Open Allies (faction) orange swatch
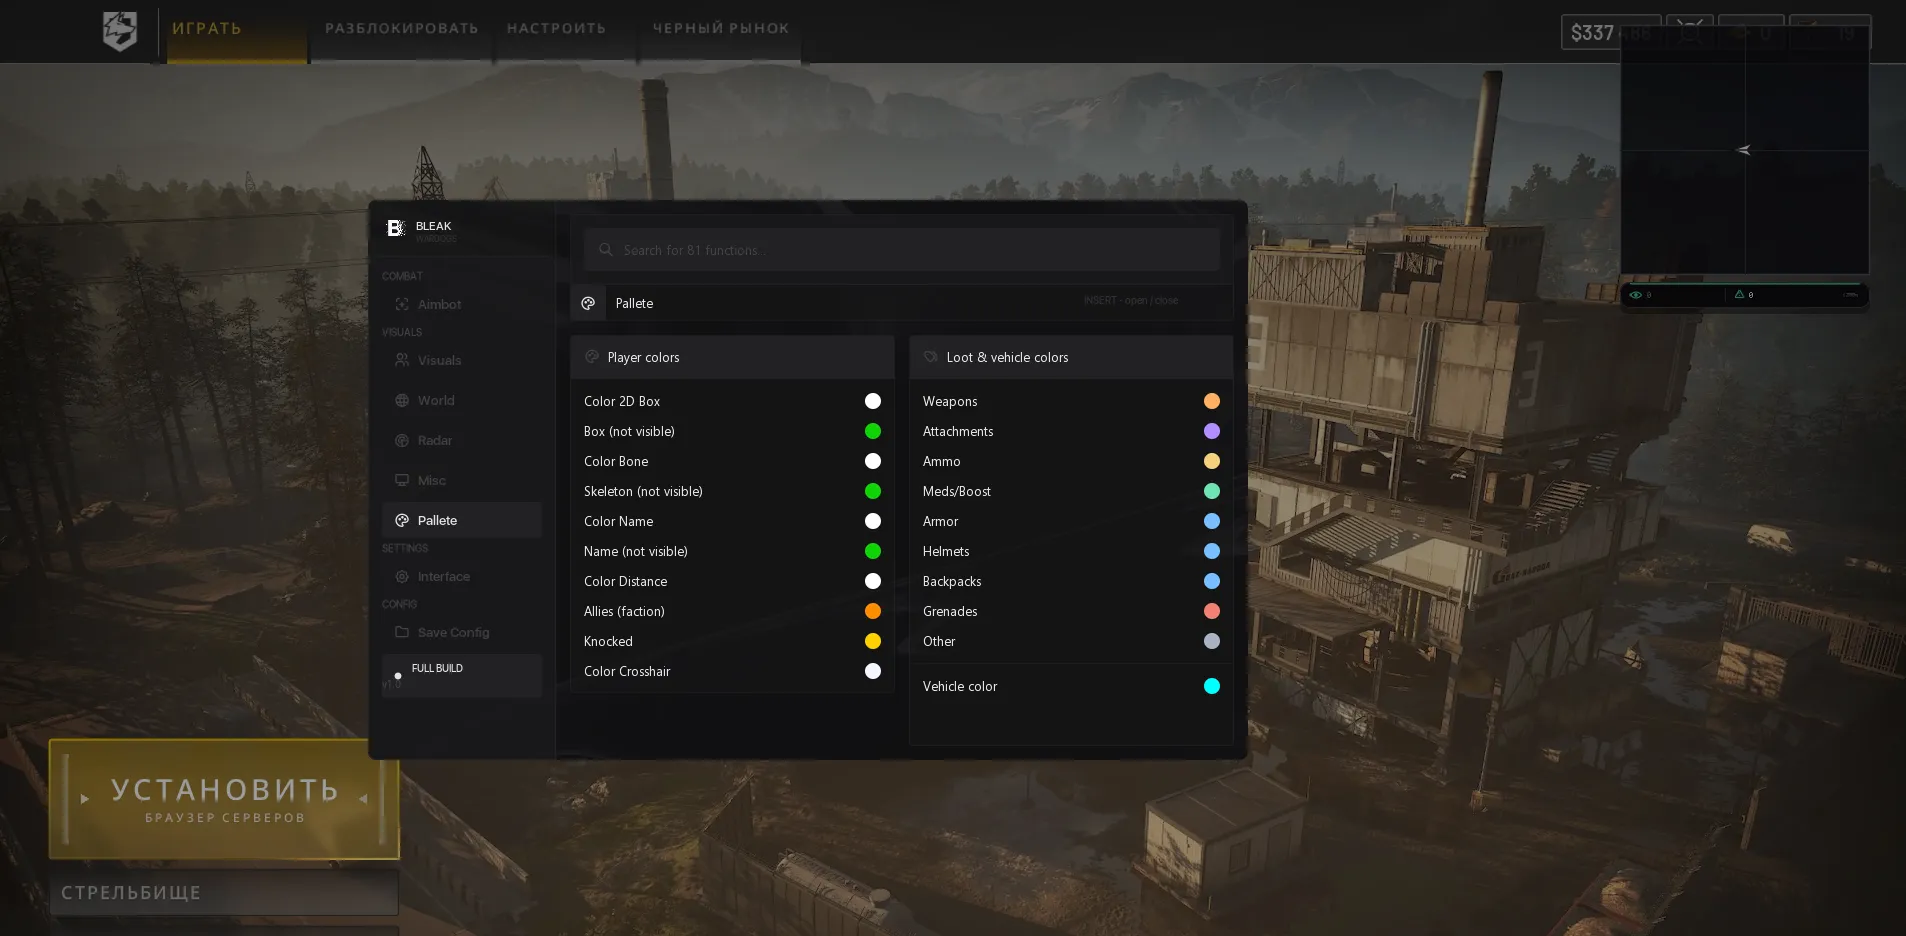The width and height of the screenshot is (1906, 936). click(x=873, y=611)
